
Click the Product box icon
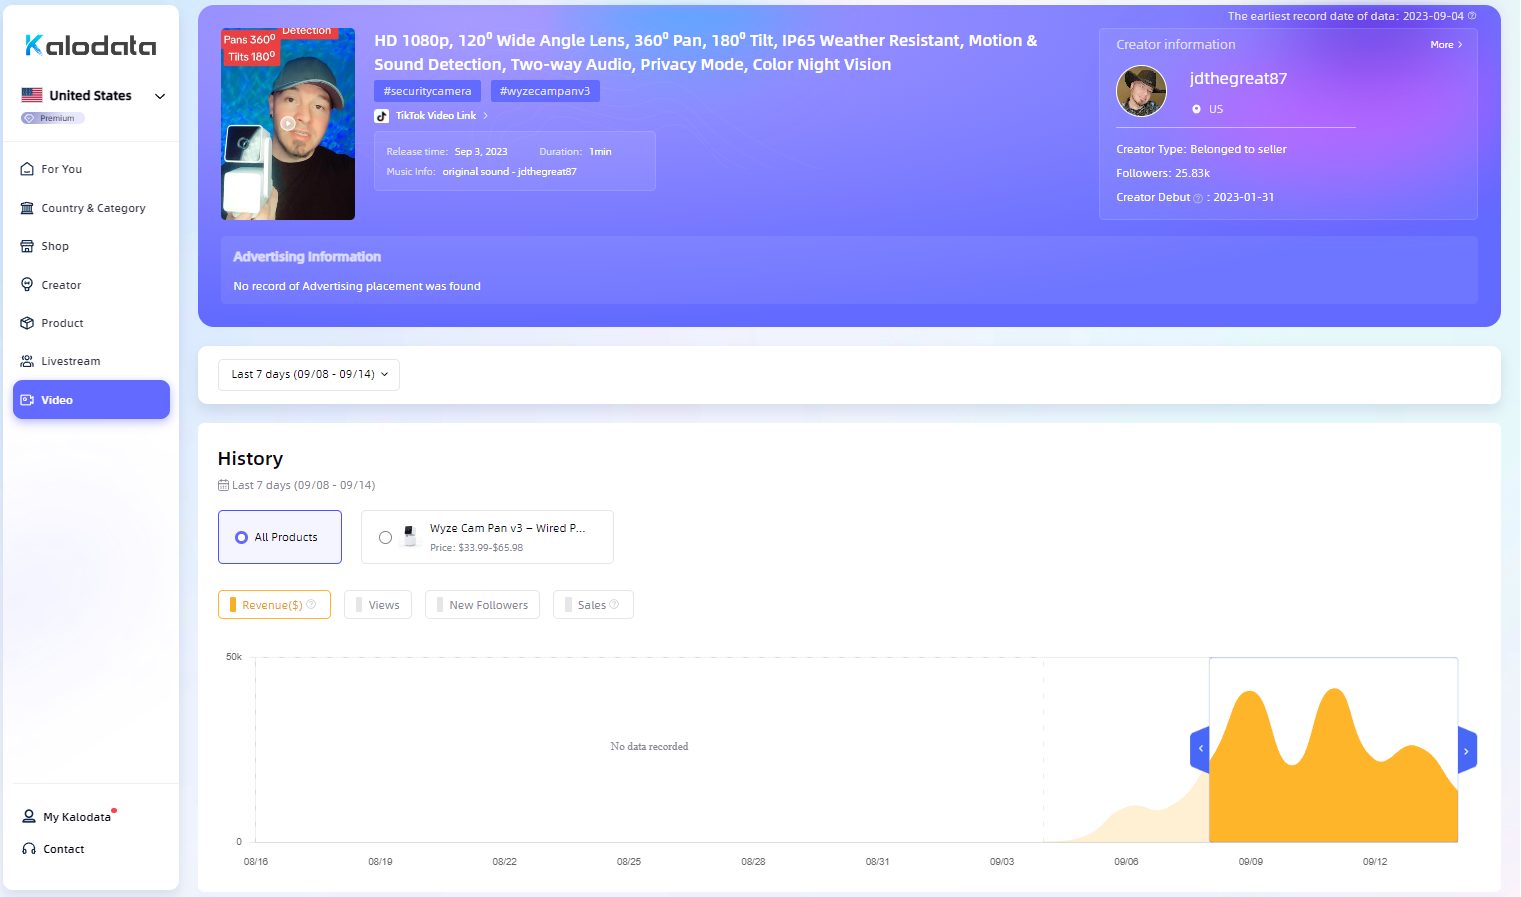coord(28,323)
